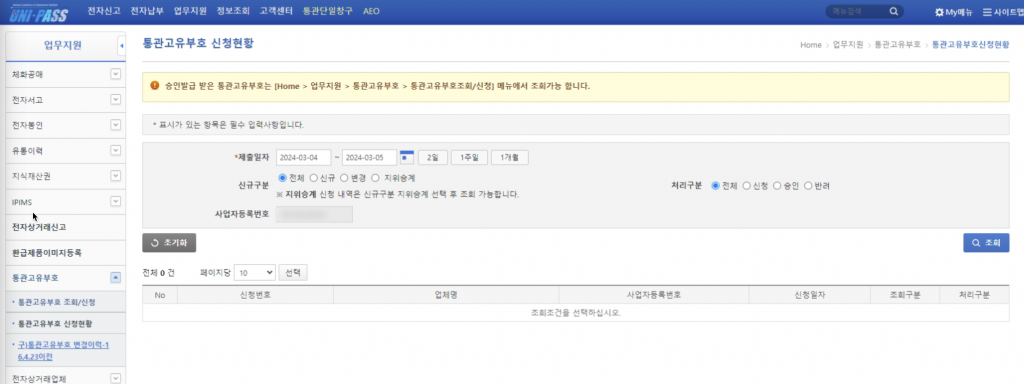
Task: Click start date field 2024-03-04
Action: point(304,157)
